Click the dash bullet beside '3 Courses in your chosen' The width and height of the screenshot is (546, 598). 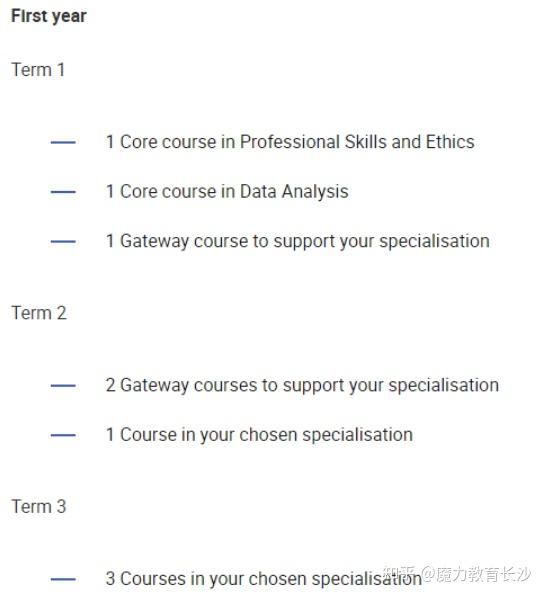pyautogui.click(x=63, y=579)
